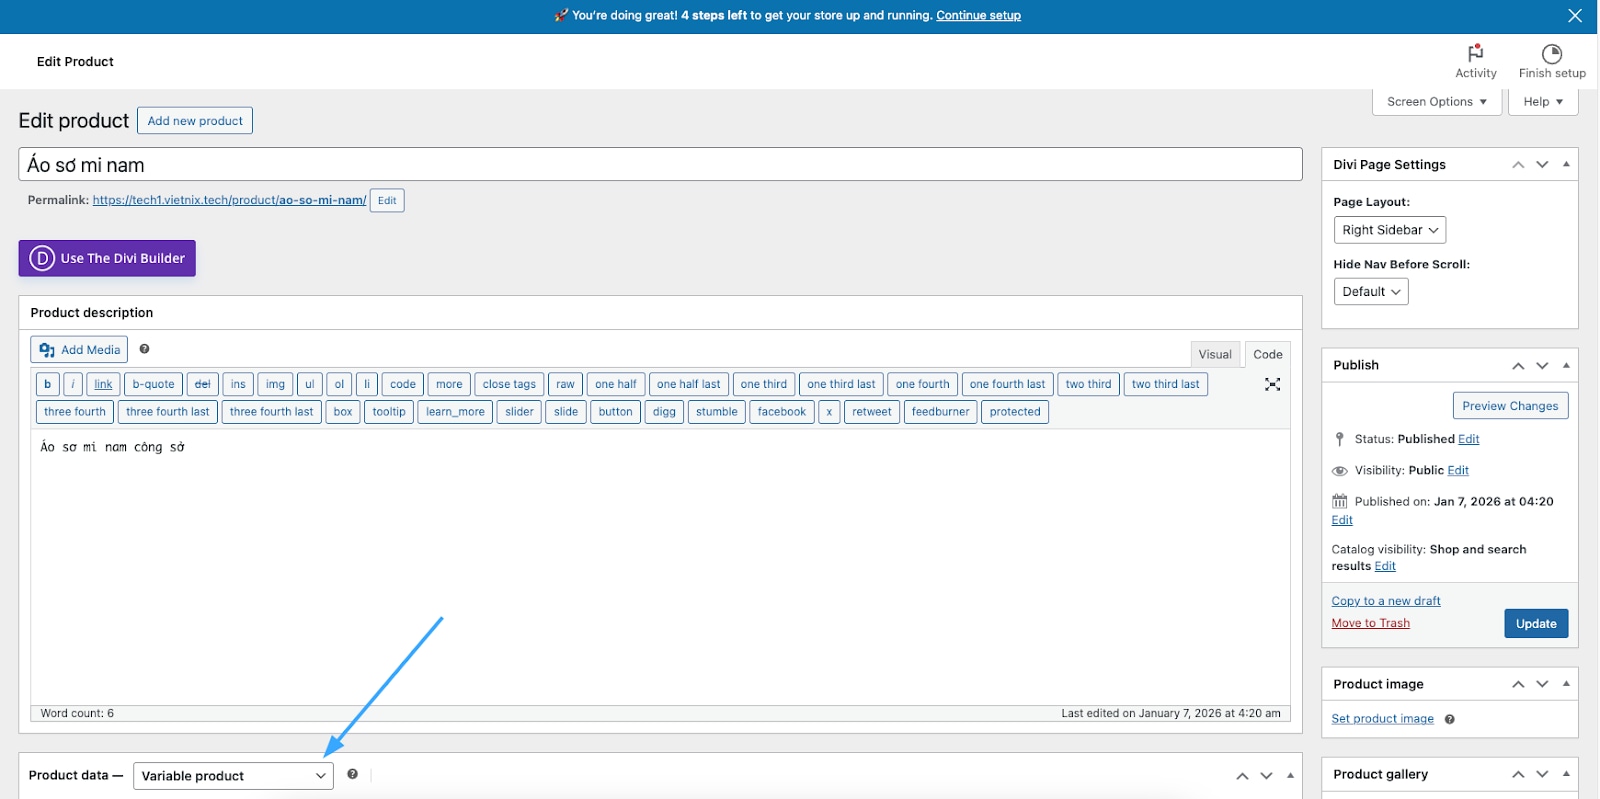This screenshot has width=1600, height=799.
Task: Expand the Screen Options menu
Action: (1436, 102)
